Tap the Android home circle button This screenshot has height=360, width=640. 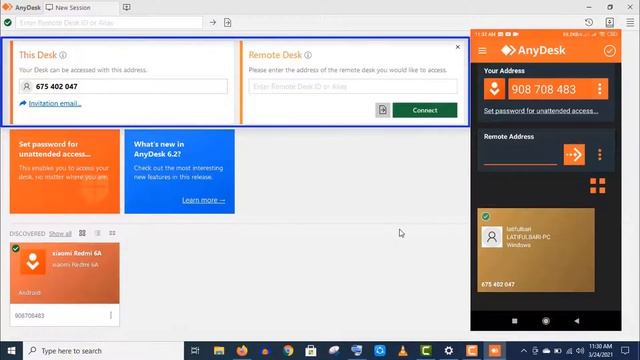[x=546, y=321]
